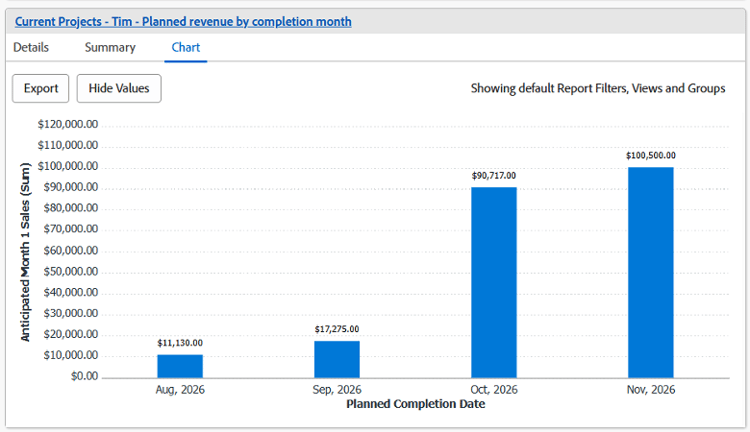Switch to the Summary tab
Screen dimensions: 750x432
(x=110, y=47)
